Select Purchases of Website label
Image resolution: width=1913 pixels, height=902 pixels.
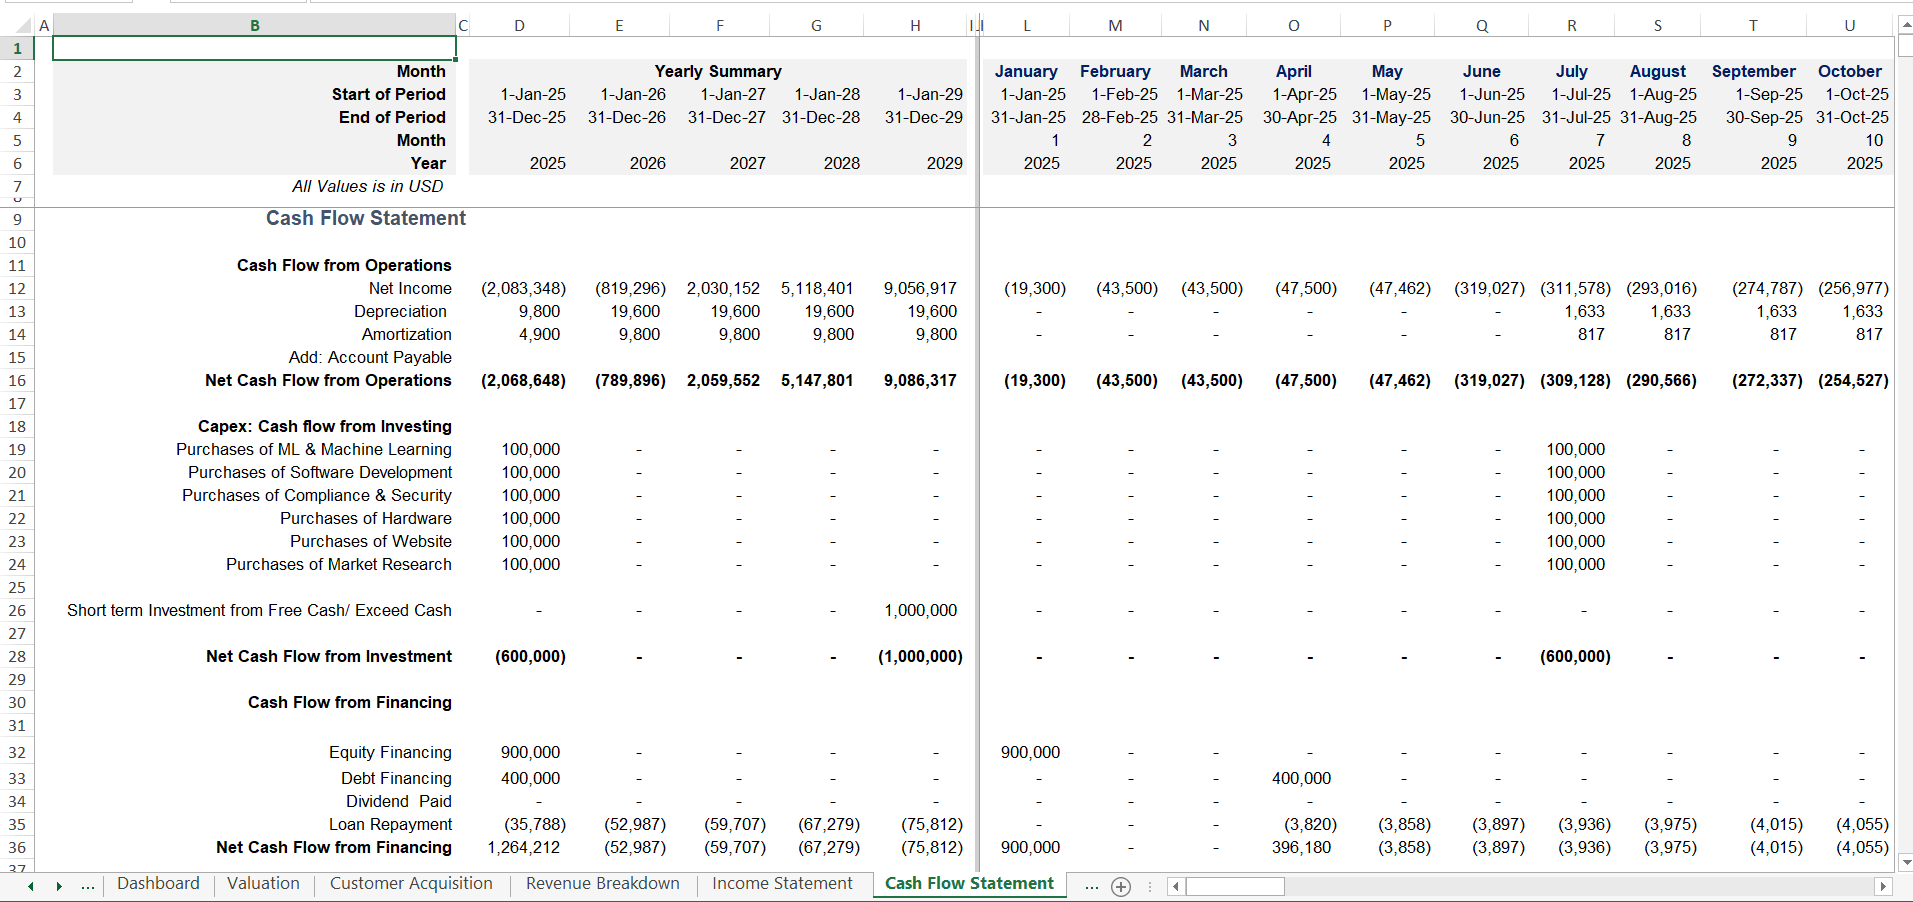(x=370, y=542)
